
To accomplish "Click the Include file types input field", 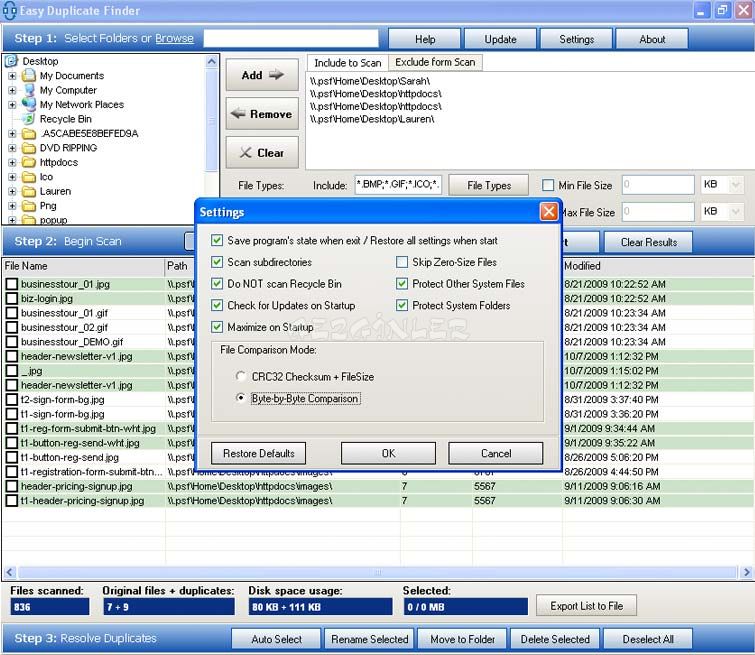I will click(398, 185).
